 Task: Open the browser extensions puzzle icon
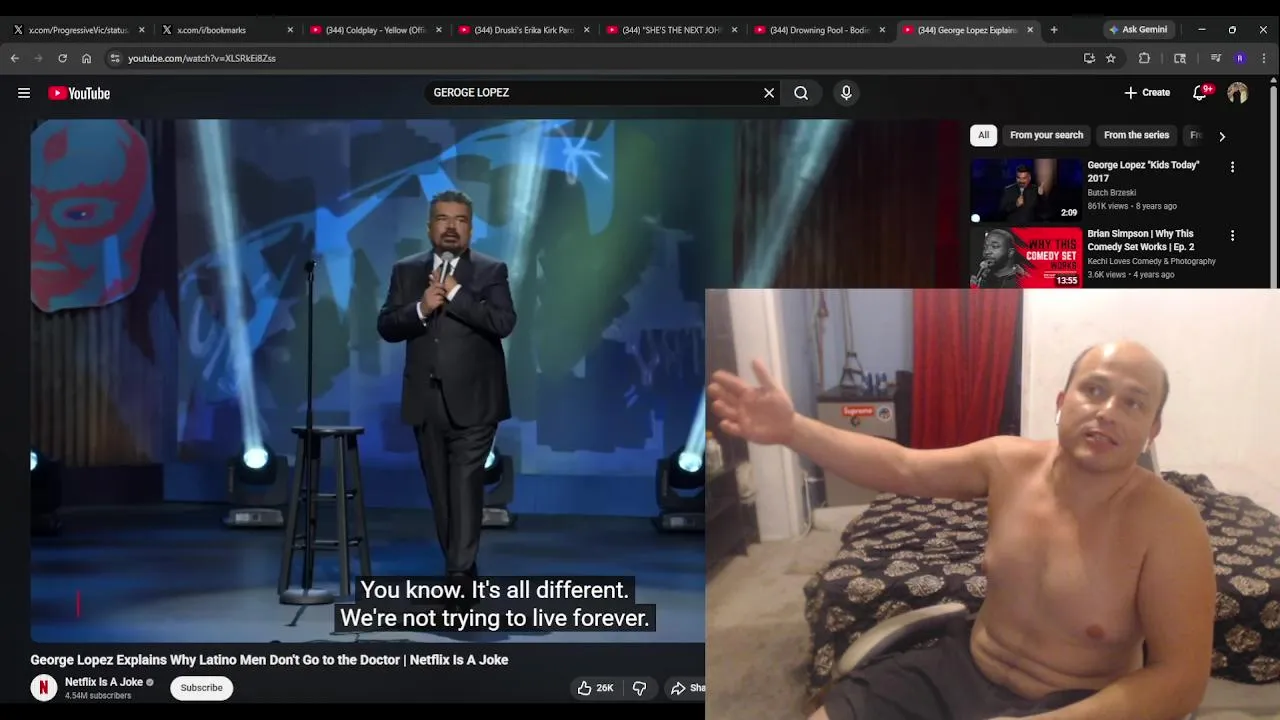pyautogui.click(x=1145, y=58)
